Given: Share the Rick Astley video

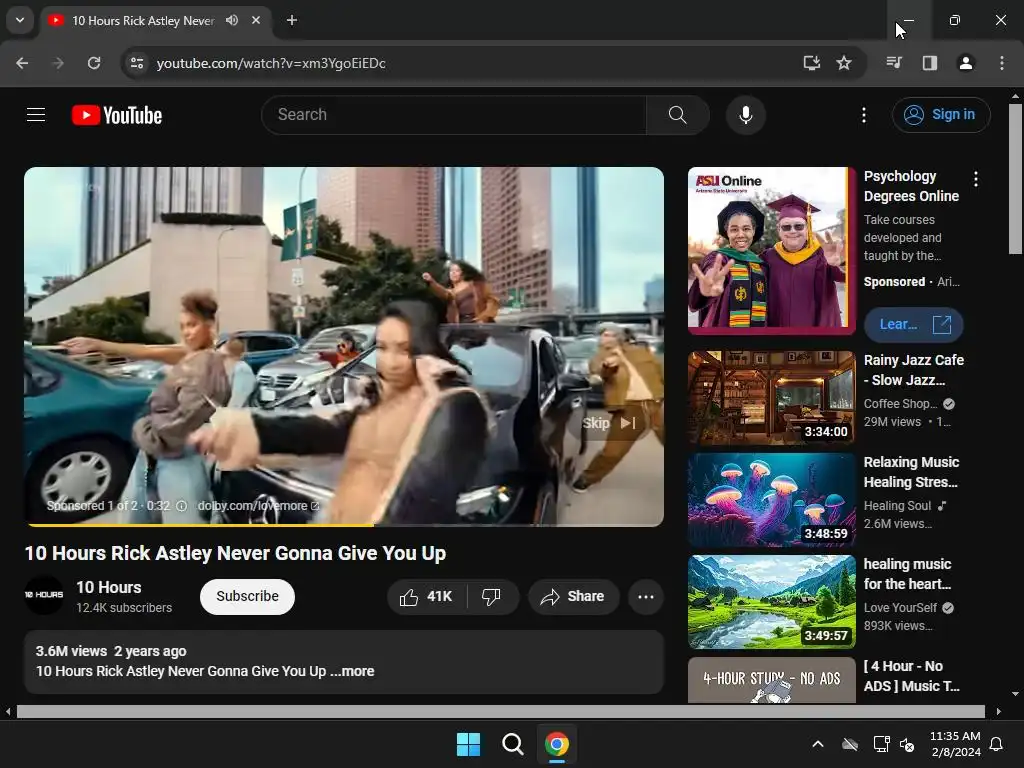Looking at the screenshot, I should pyautogui.click(x=573, y=596).
